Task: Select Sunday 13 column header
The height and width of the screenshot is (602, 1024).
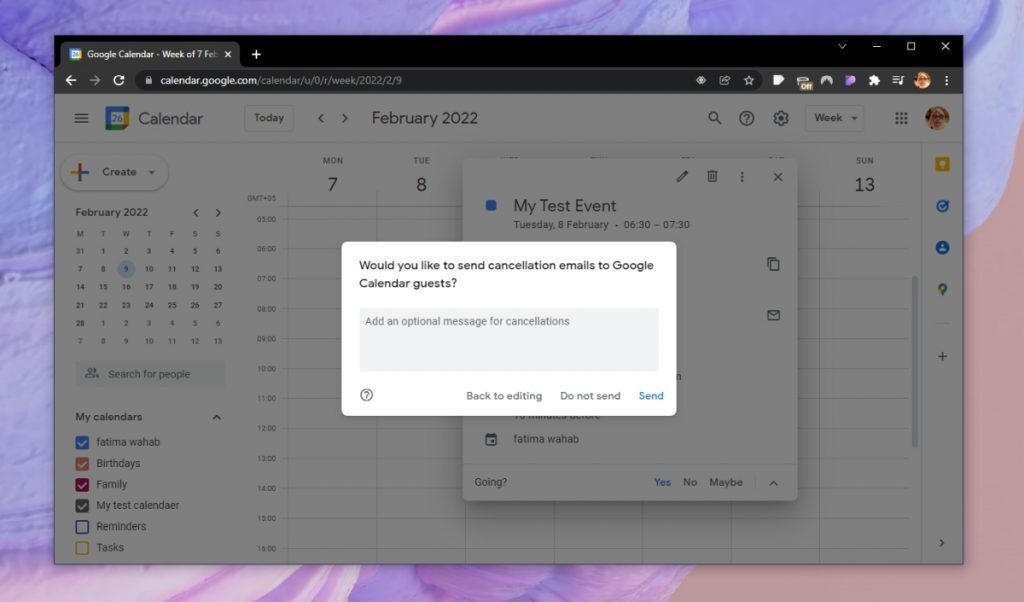Action: click(x=864, y=177)
